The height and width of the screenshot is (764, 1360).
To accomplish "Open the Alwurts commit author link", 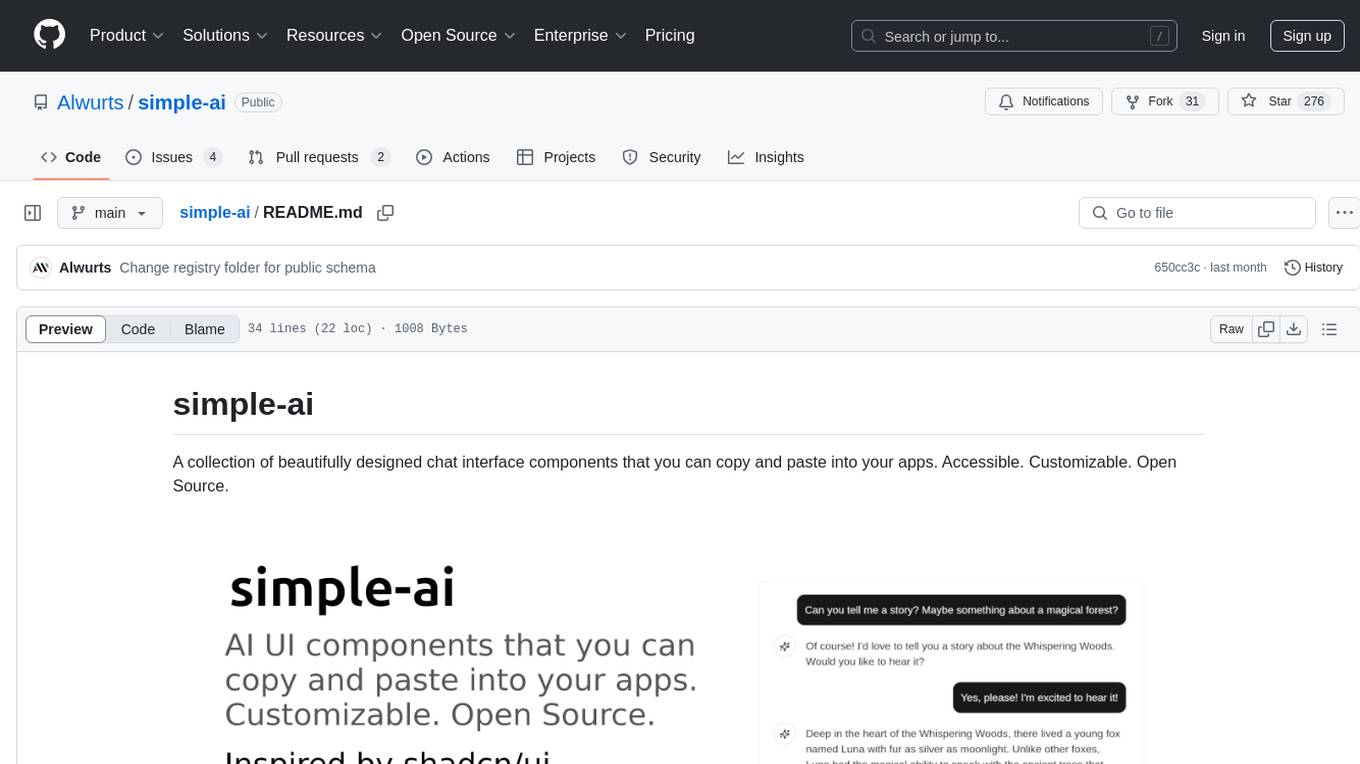I will pyautogui.click(x=85, y=268).
